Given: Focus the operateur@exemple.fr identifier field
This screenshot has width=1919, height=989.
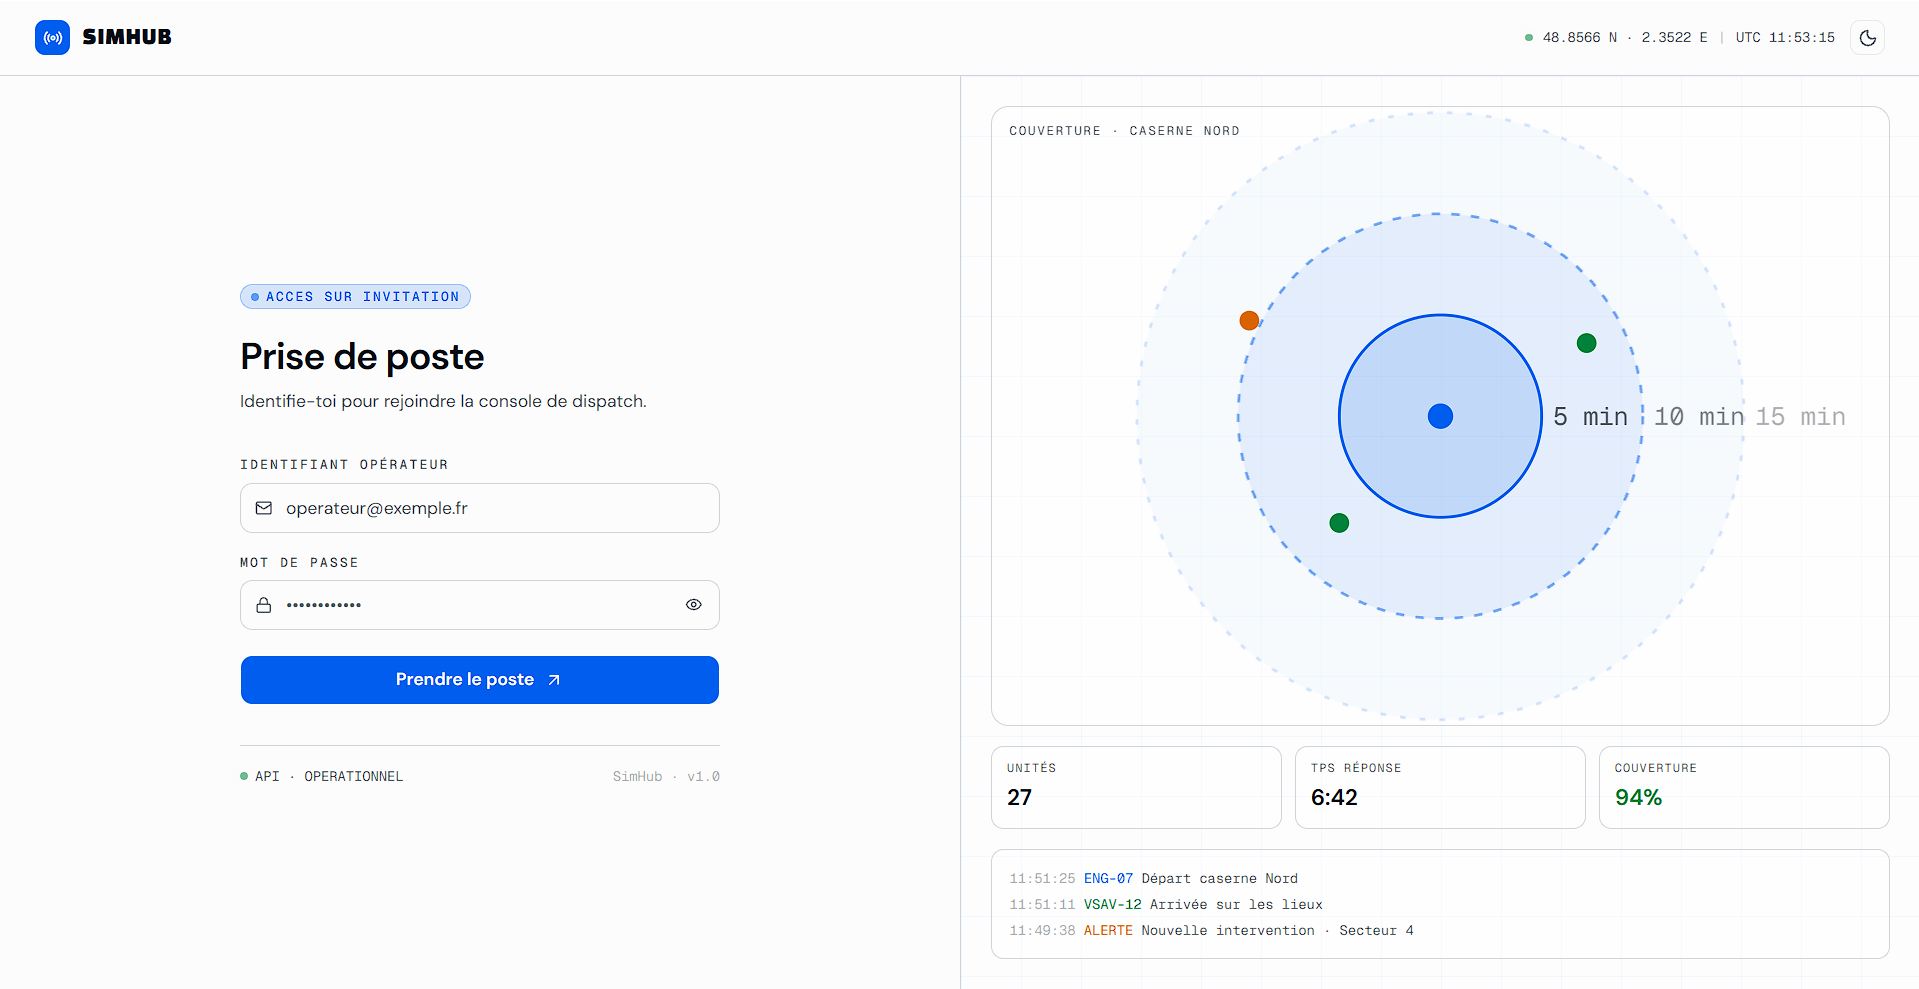Looking at the screenshot, I should tap(480, 508).
